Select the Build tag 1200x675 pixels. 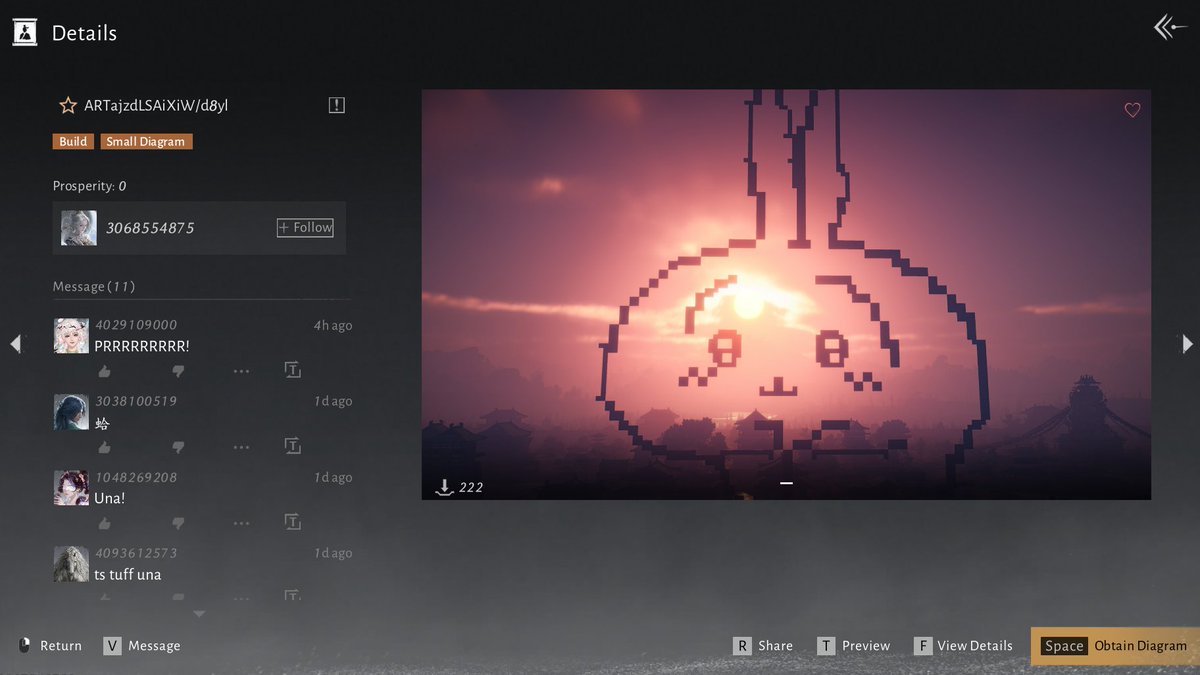(x=73, y=142)
